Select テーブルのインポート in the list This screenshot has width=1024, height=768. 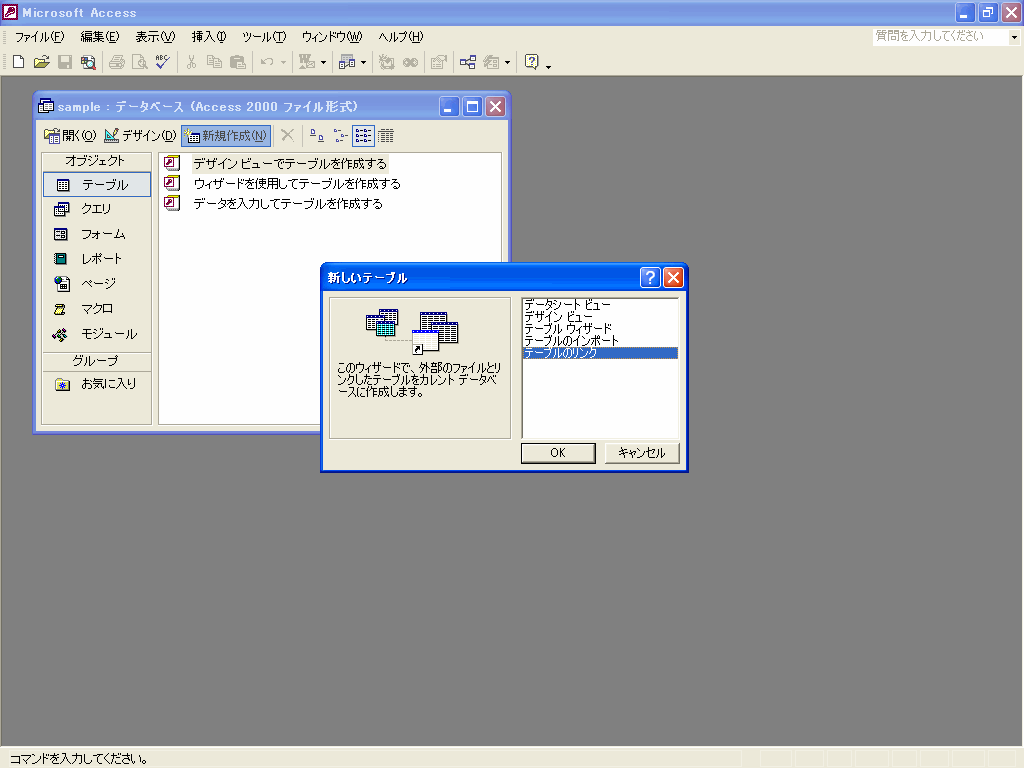600,340
